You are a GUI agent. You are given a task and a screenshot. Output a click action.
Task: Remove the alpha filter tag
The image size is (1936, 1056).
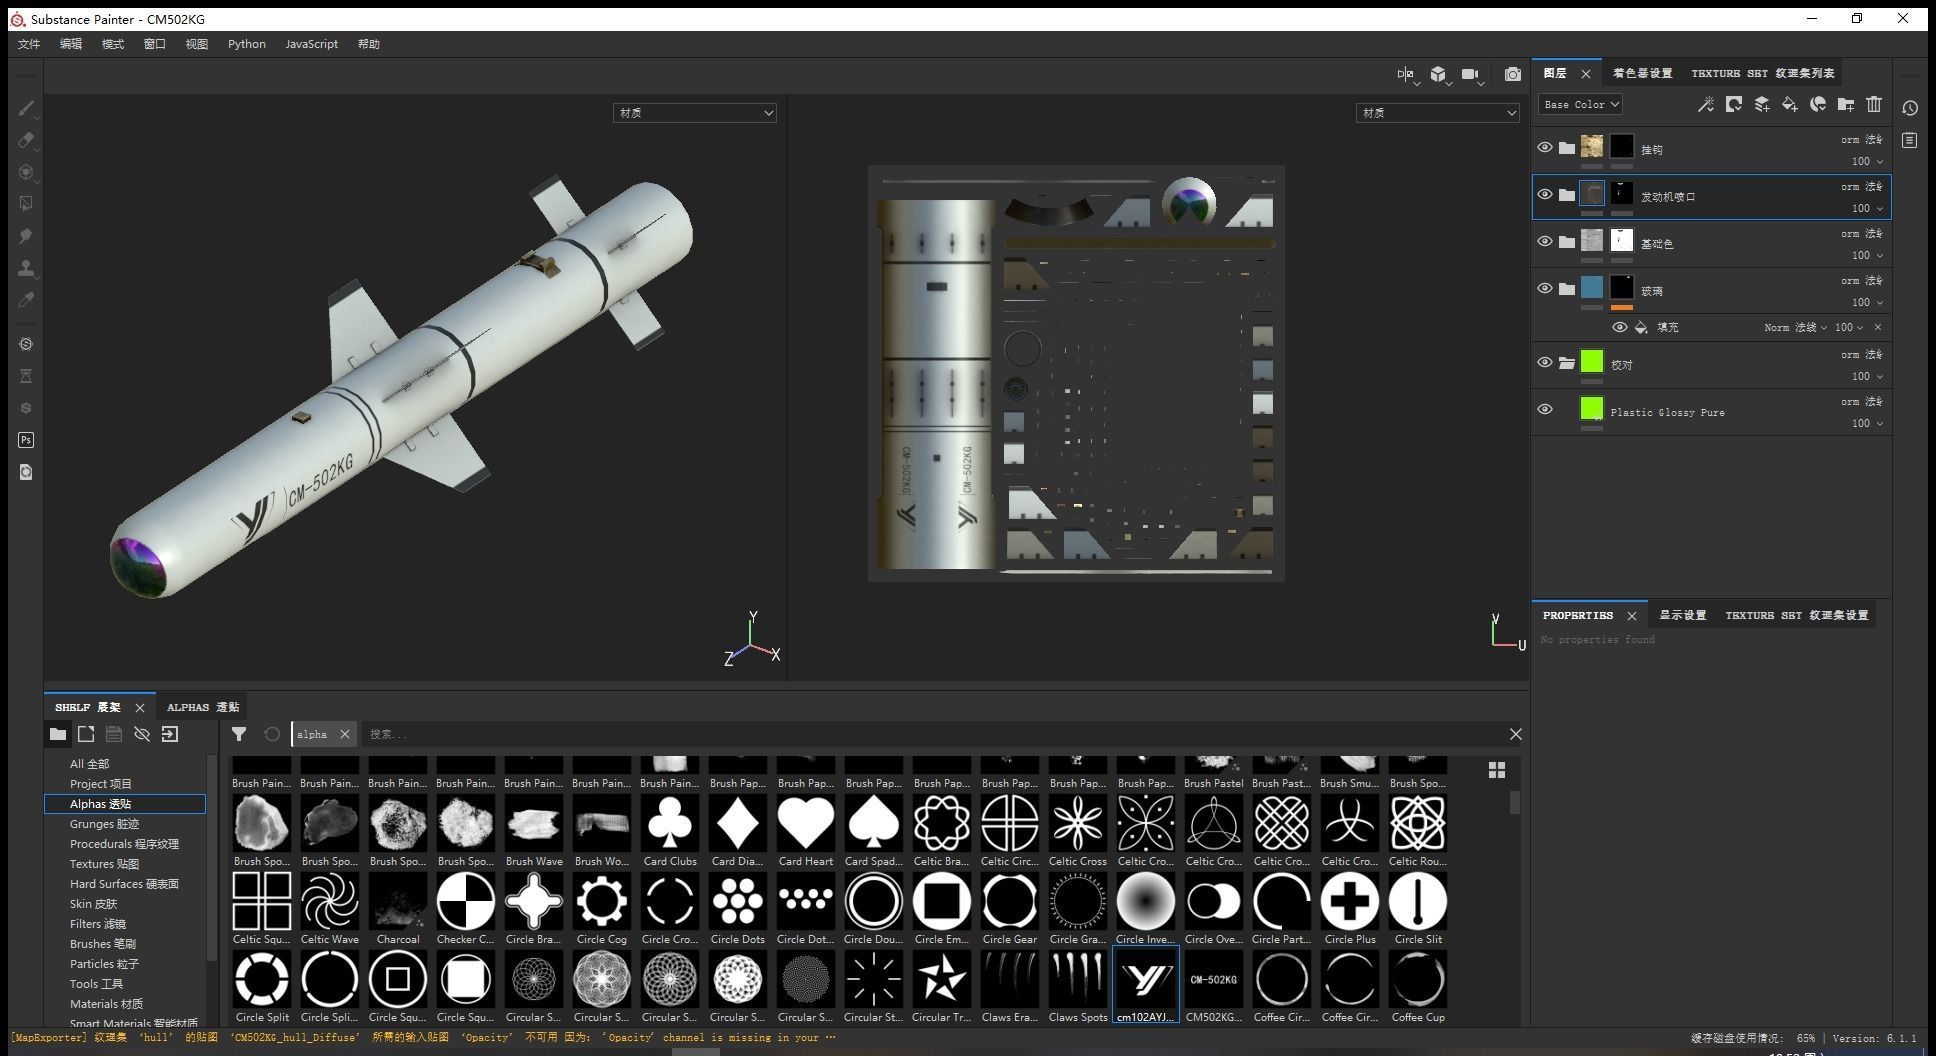click(345, 734)
